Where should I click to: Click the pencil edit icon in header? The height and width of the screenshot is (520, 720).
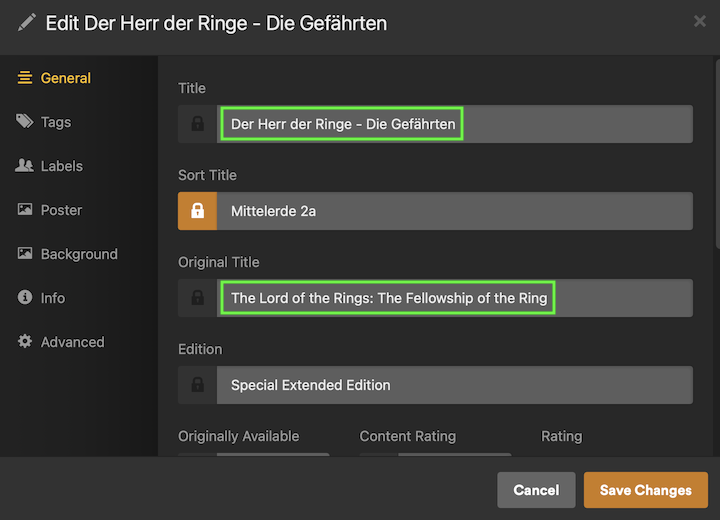[26, 22]
